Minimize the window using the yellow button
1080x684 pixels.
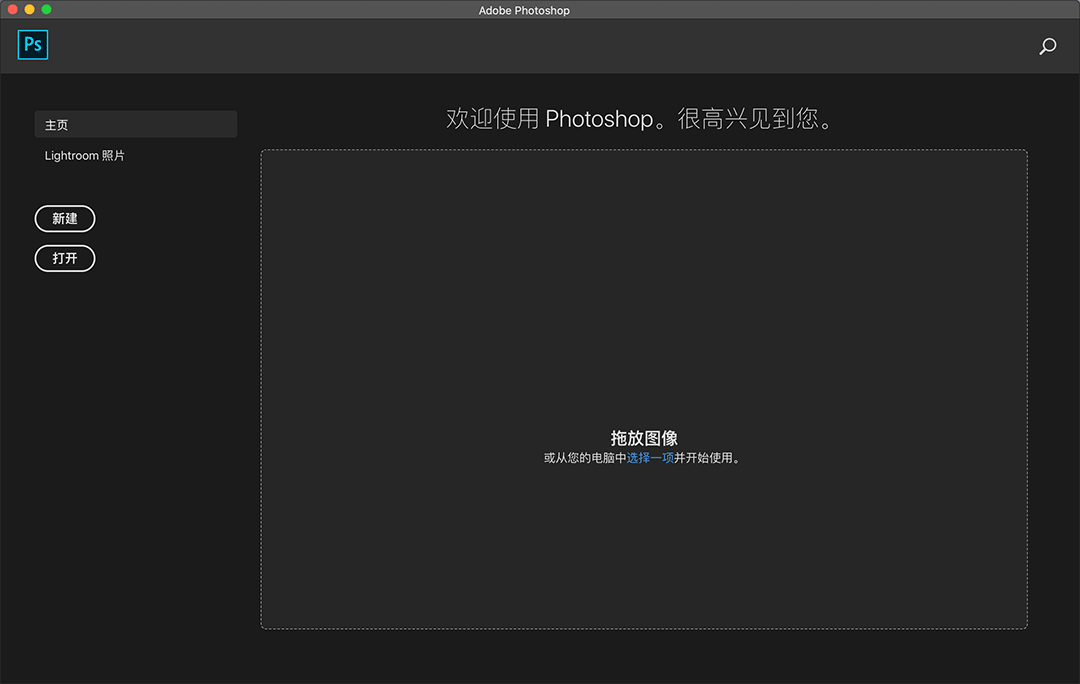(x=30, y=9)
